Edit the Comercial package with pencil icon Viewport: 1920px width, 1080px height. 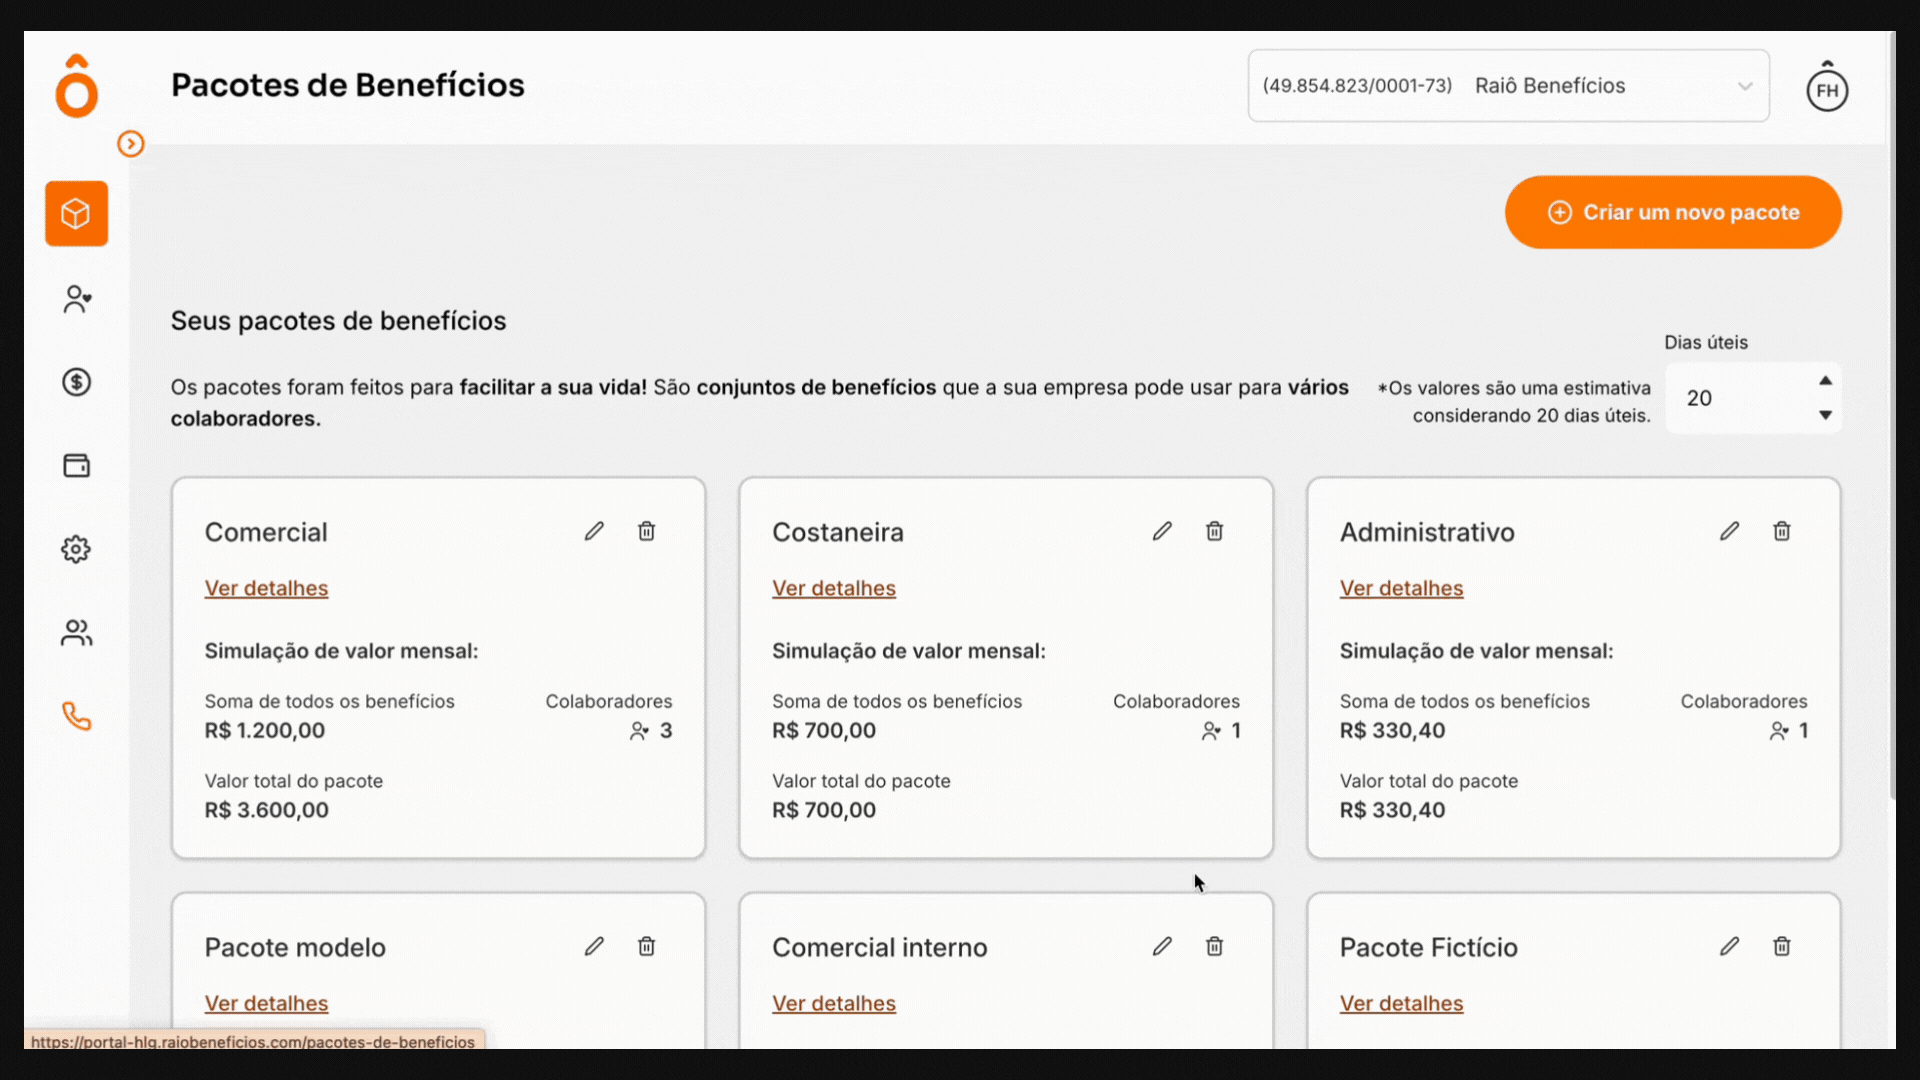[595, 530]
